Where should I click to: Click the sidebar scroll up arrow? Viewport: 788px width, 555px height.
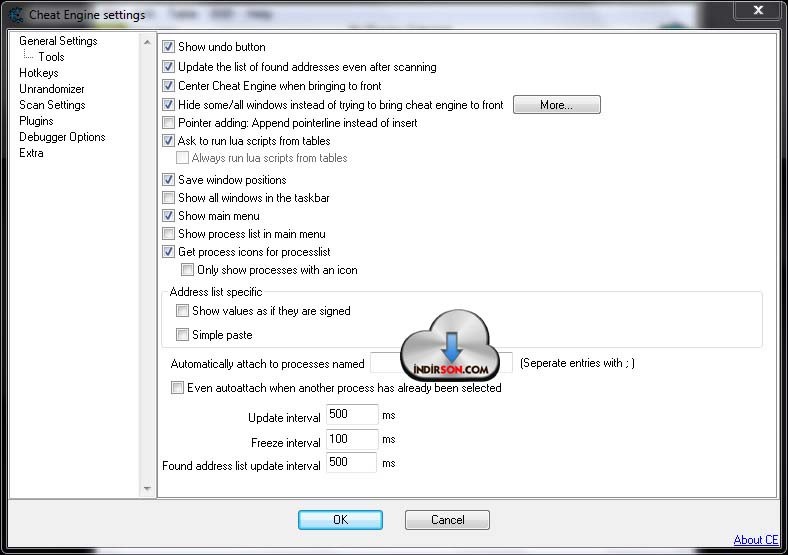tap(147, 42)
